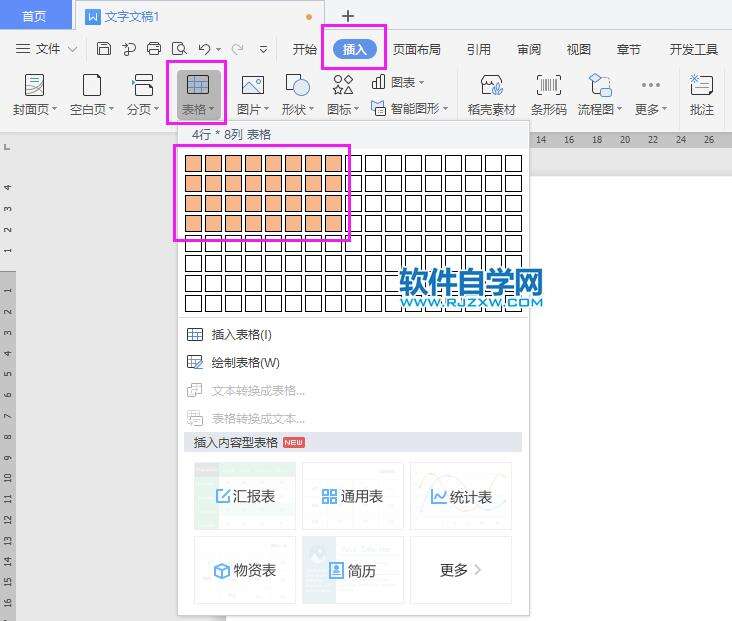This screenshot has width=732, height=621.
Task: Click the new tab plus button
Action: click(348, 16)
